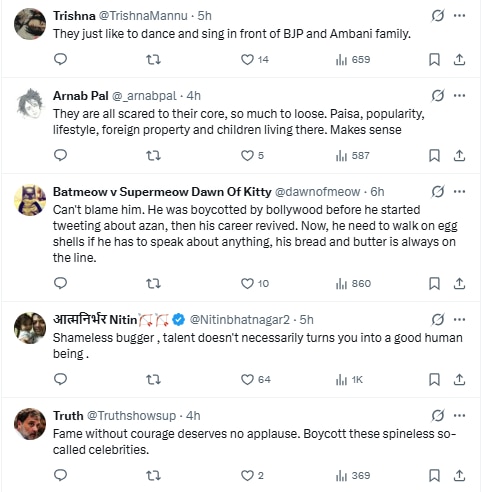Bookmark Trishna's tweet

(x=434, y=59)
